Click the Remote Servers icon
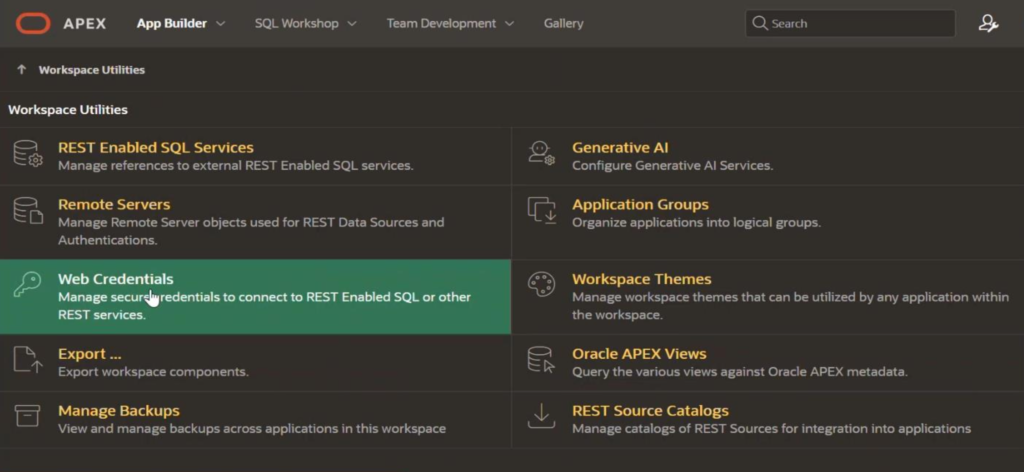 [x=27, y=211]
